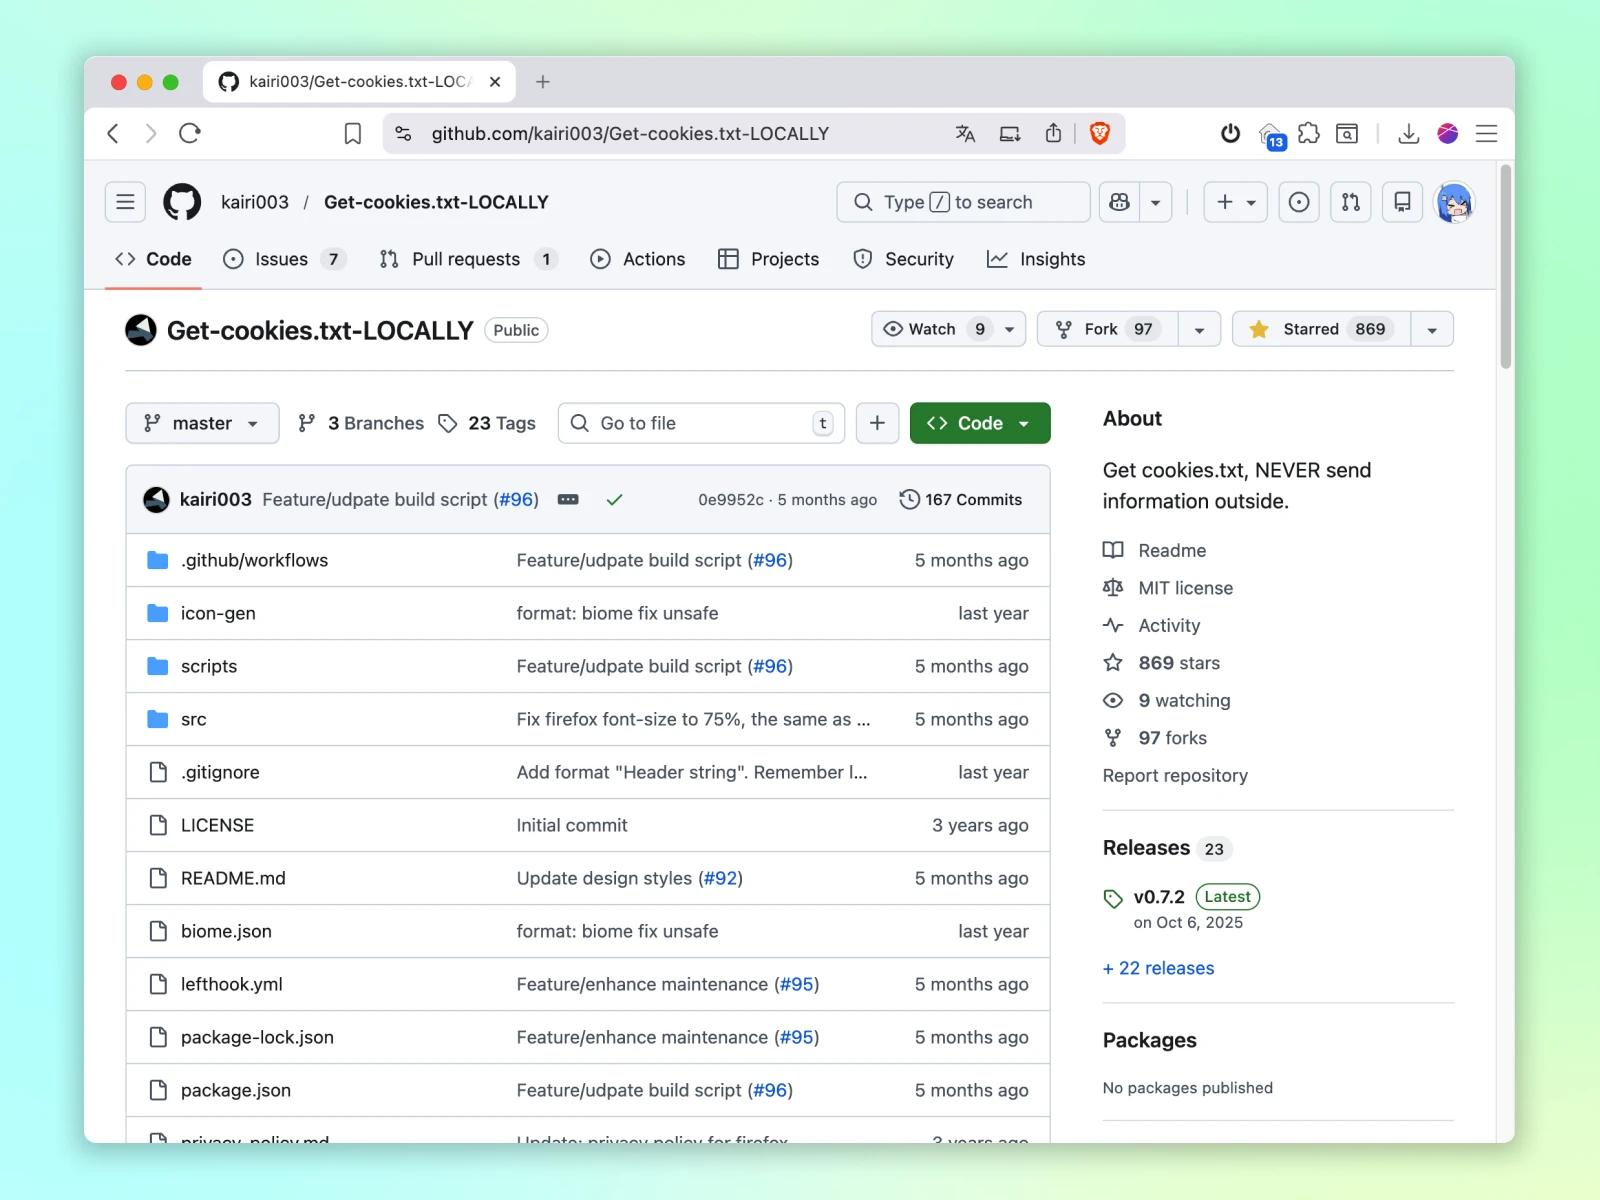
Task: Open the Copilot chat icon
Action: pos(1120,202)
